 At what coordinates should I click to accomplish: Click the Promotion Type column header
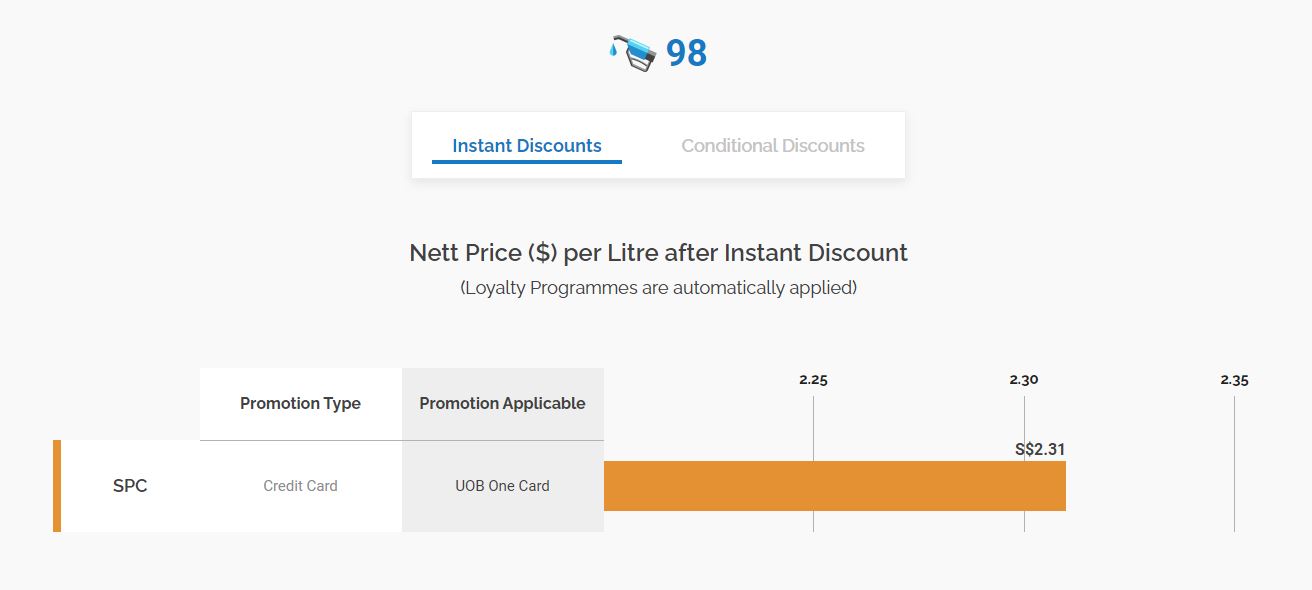(x=300, y=404)
